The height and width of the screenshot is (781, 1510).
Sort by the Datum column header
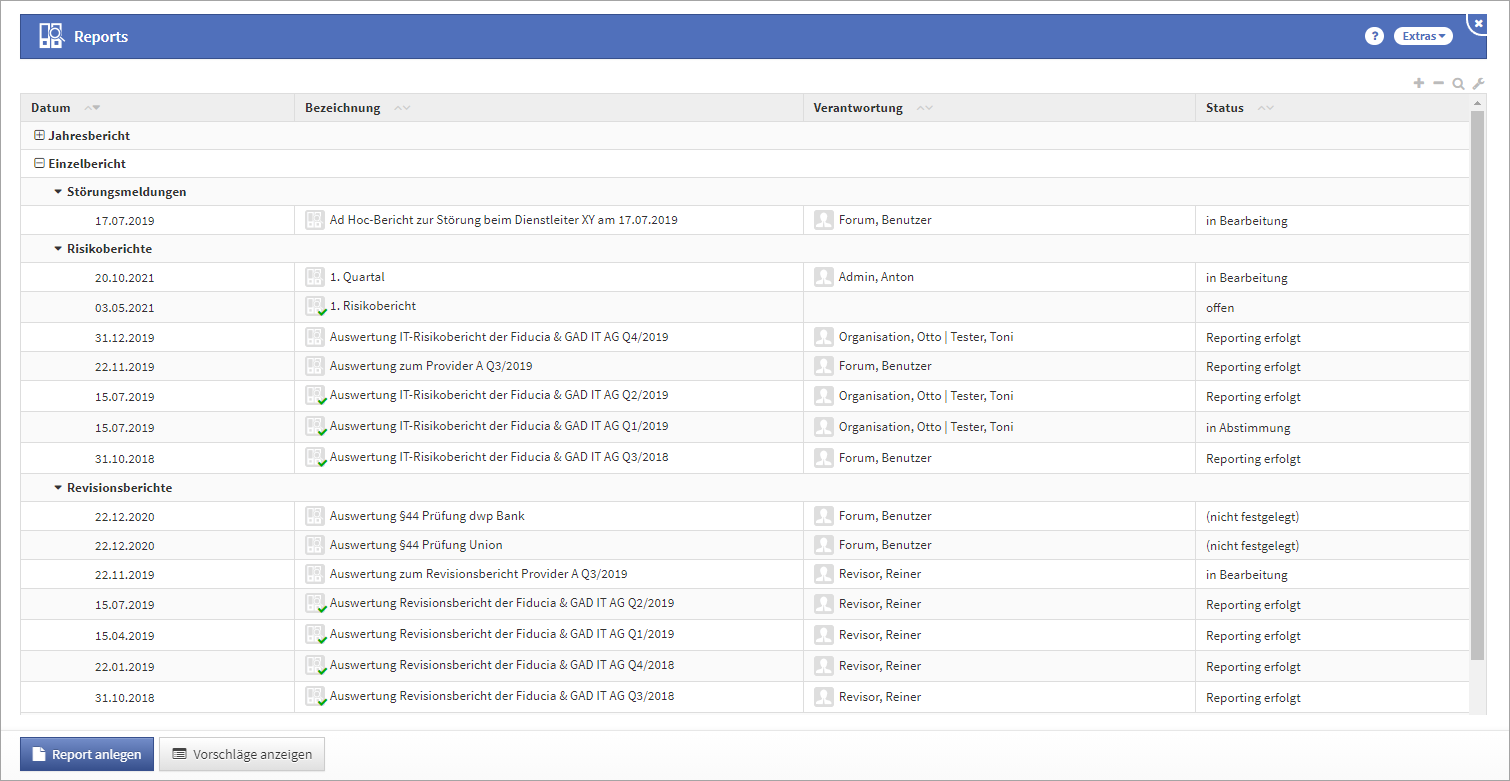(51, 108)
